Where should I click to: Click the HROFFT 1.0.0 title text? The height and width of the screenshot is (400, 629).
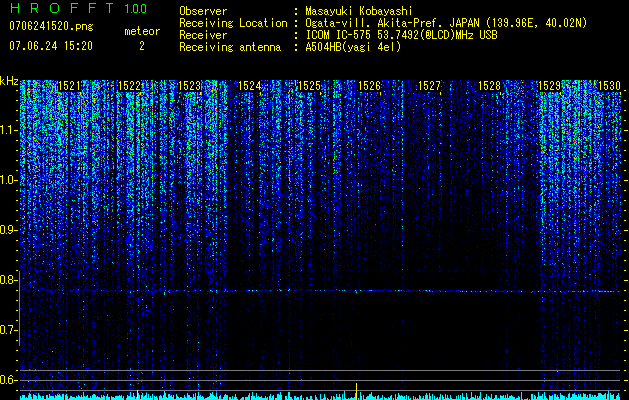coord(78,8)
